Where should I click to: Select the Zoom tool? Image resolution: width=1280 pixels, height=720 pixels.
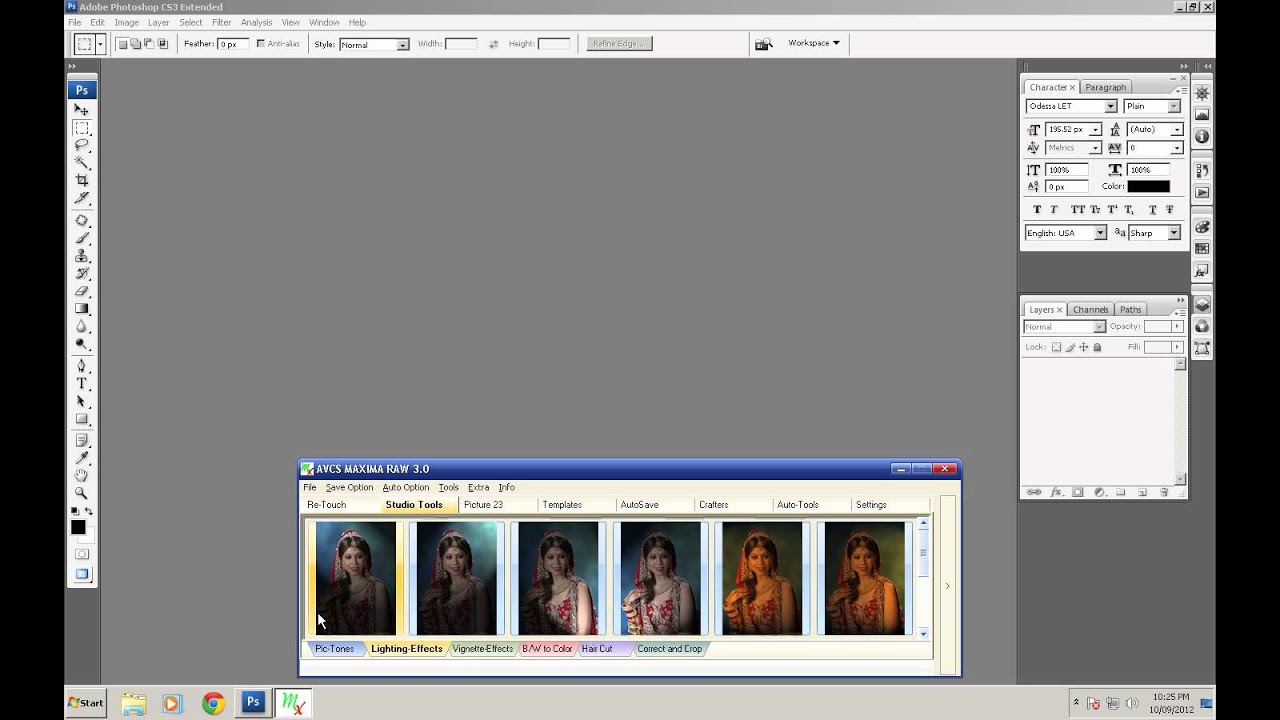82,493
